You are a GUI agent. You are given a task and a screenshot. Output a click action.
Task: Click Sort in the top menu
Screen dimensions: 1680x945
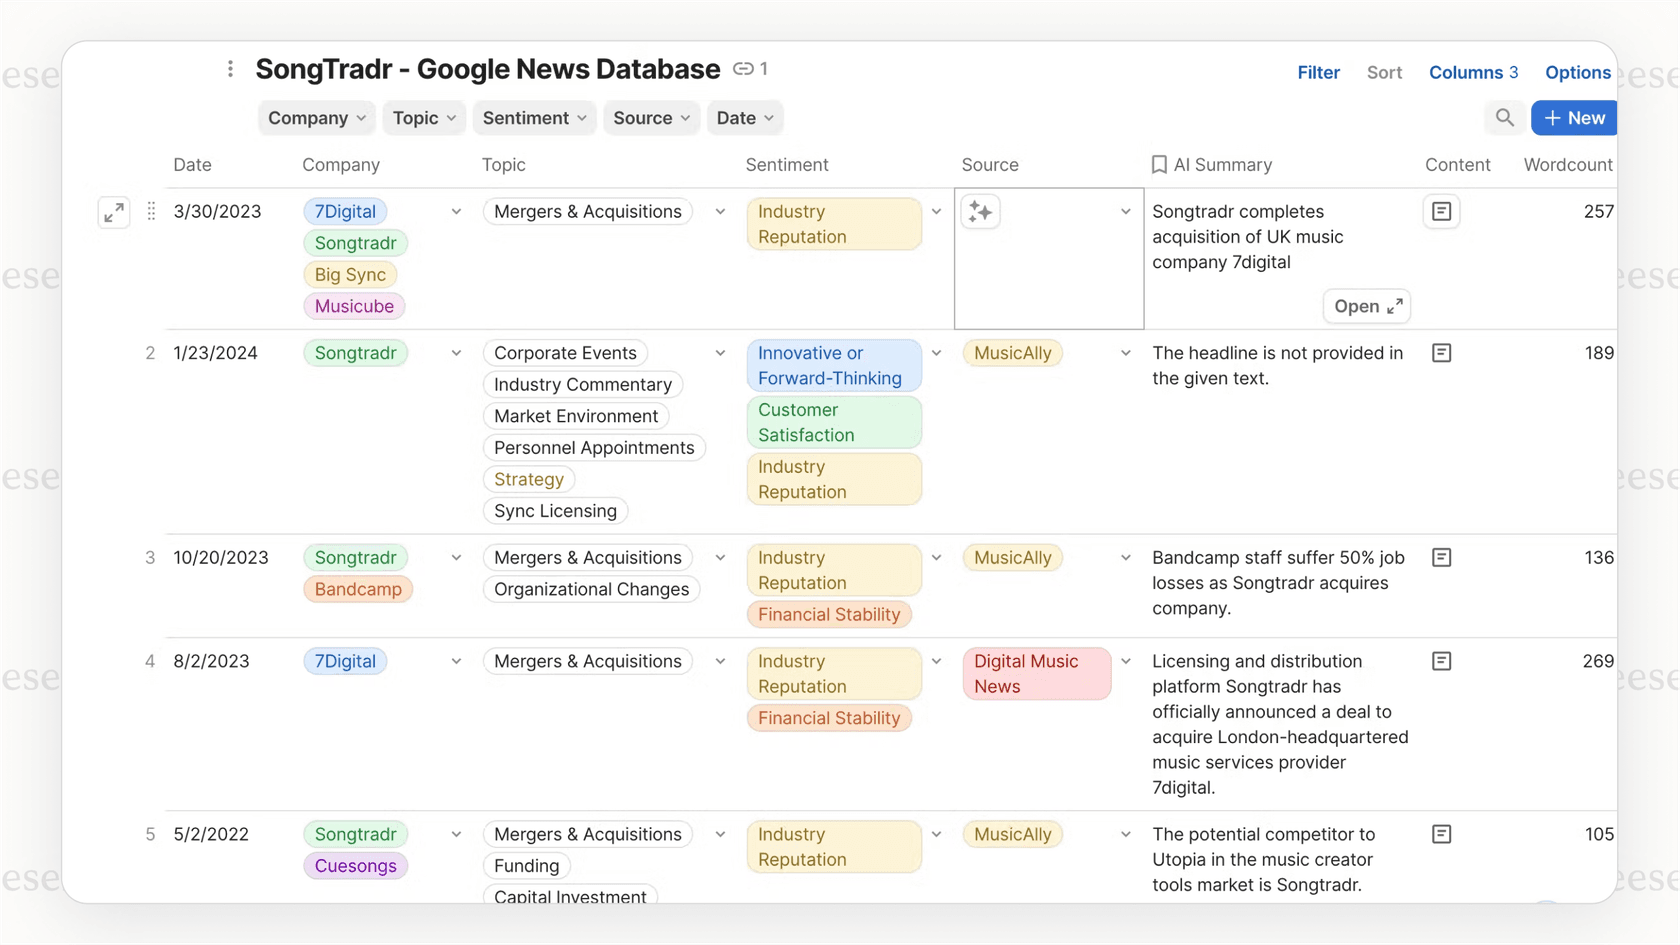click(x=1384, y=72)
